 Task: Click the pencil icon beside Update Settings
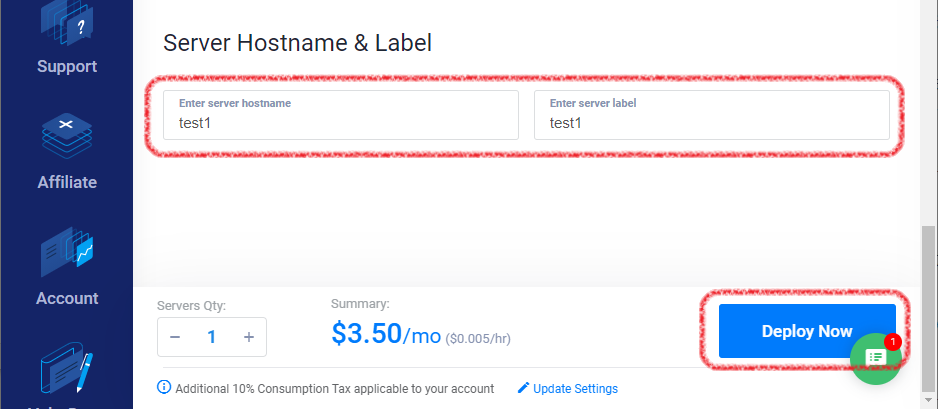tap(523, 388)
